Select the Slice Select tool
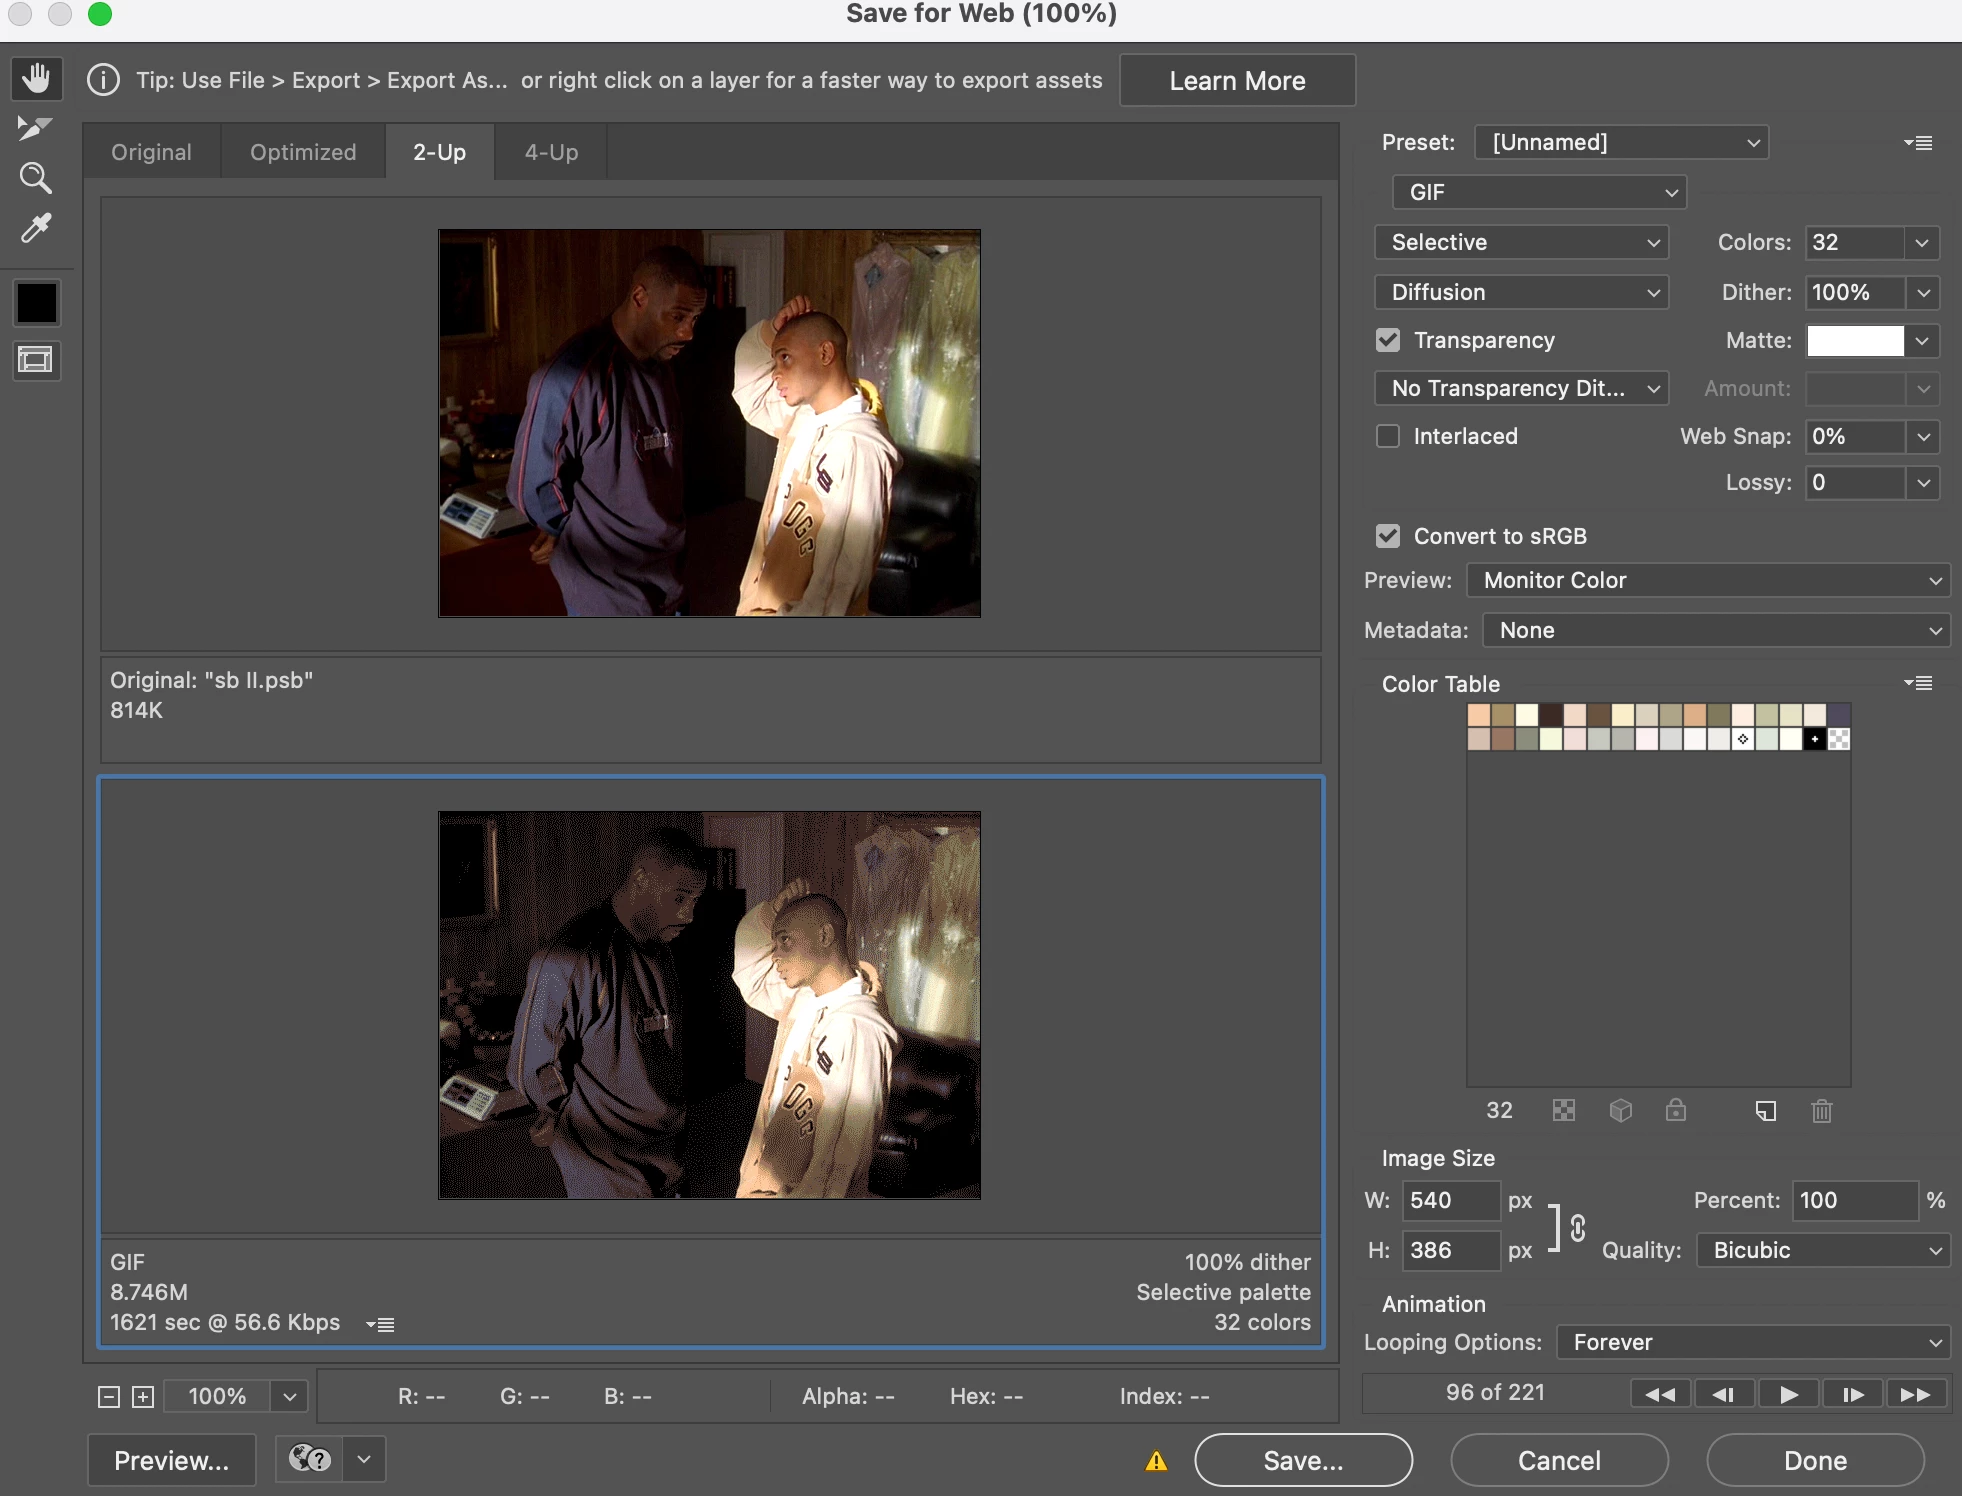 pos(34,128)
